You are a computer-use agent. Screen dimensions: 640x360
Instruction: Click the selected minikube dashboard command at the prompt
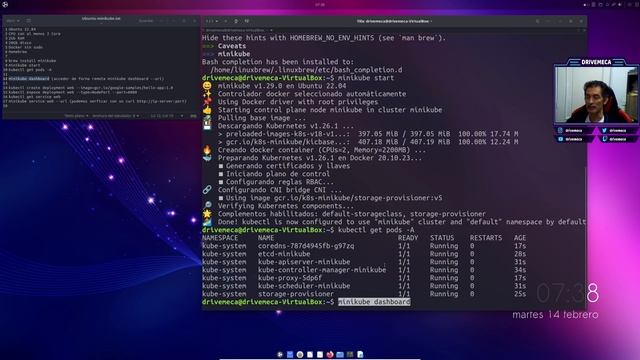[x=374, y=302]
